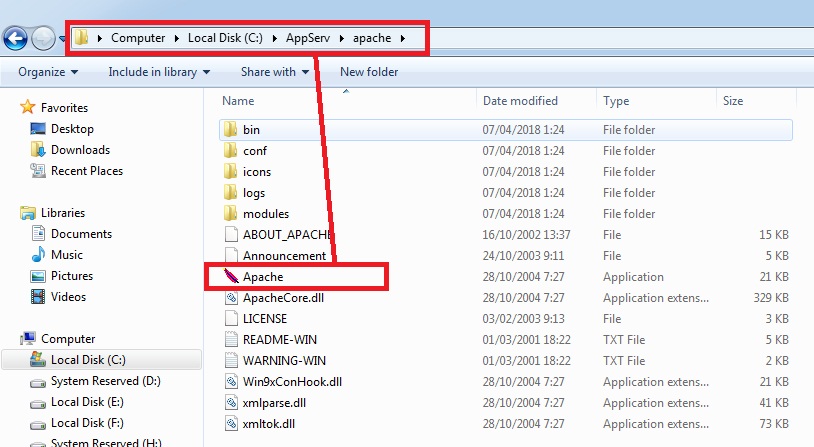Click the Recent Places icon in Favorites
Image resolution: width=814 pixels, height=447 pixels.
38,171
